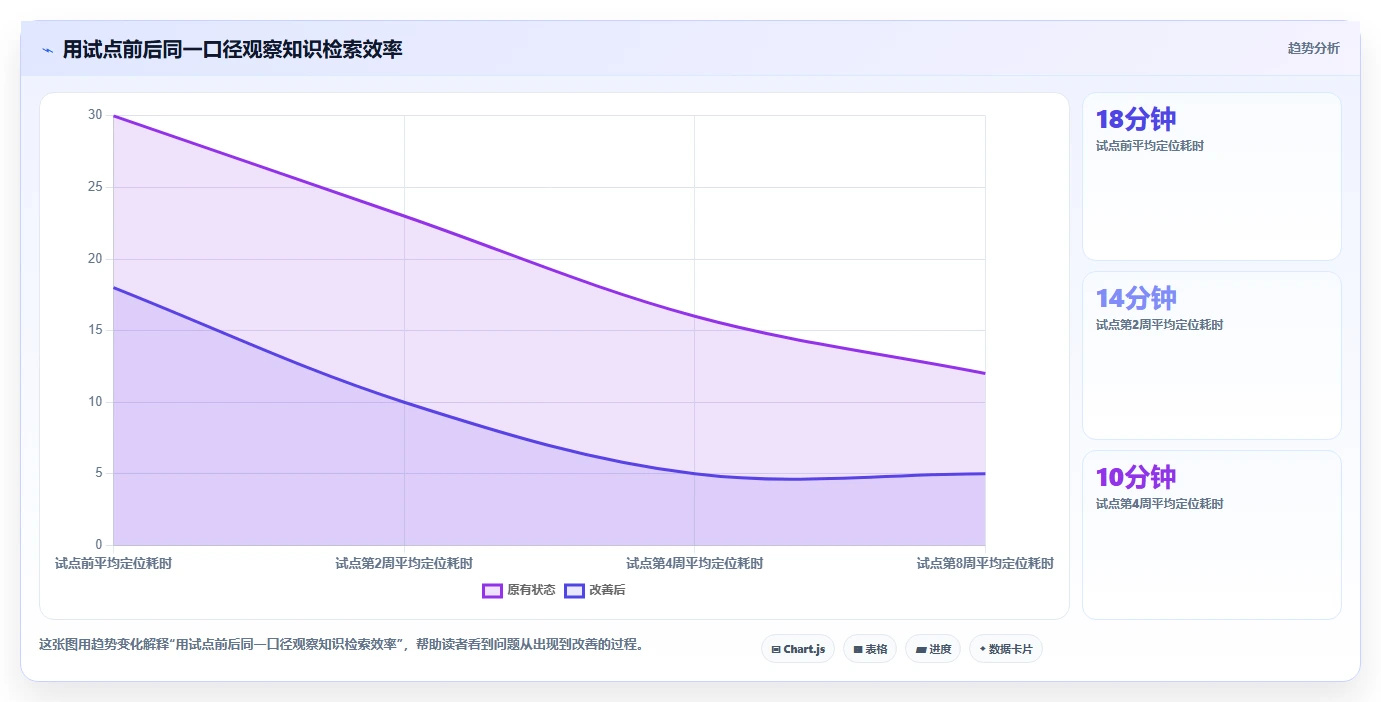This screenshot has width=1381, height=702.
Task: Toggle the 原有状态 legend item
Action: 519,590
